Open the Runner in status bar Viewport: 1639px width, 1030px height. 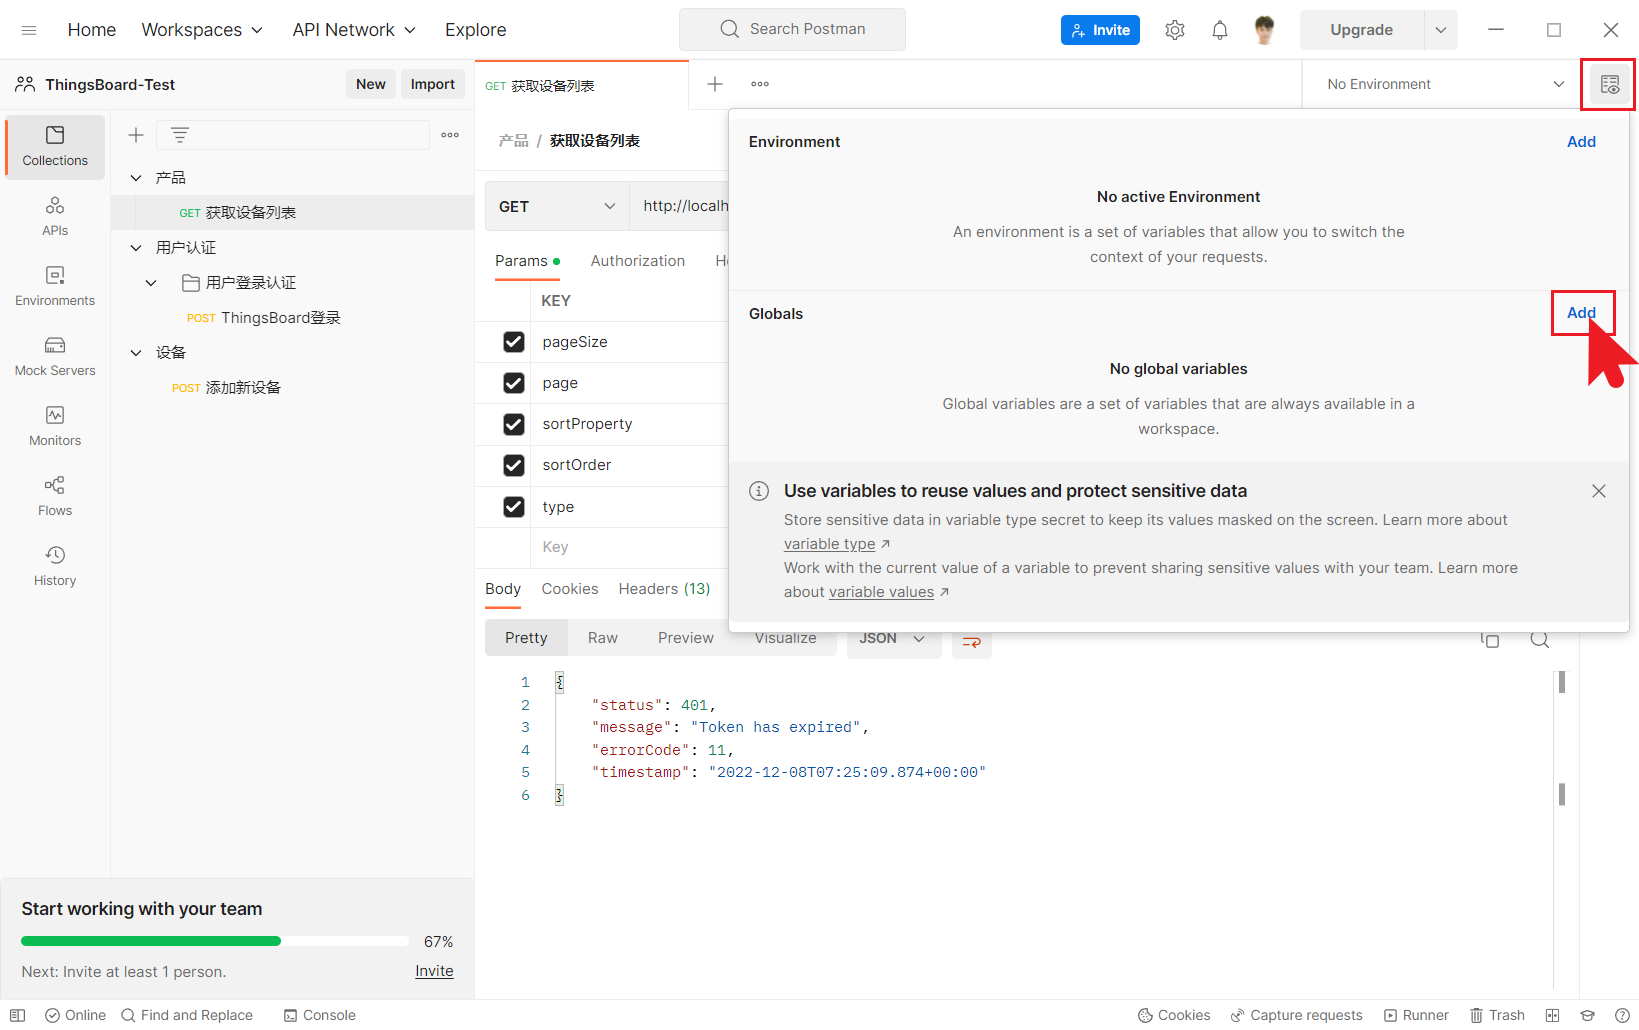[1416, 1015]
